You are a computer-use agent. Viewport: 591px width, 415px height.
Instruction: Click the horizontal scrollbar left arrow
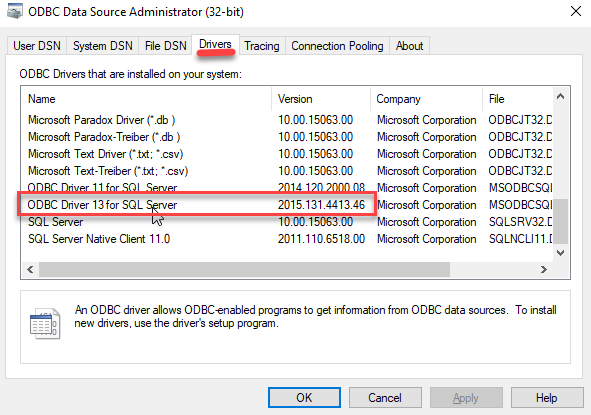click(x=30, y=270)
